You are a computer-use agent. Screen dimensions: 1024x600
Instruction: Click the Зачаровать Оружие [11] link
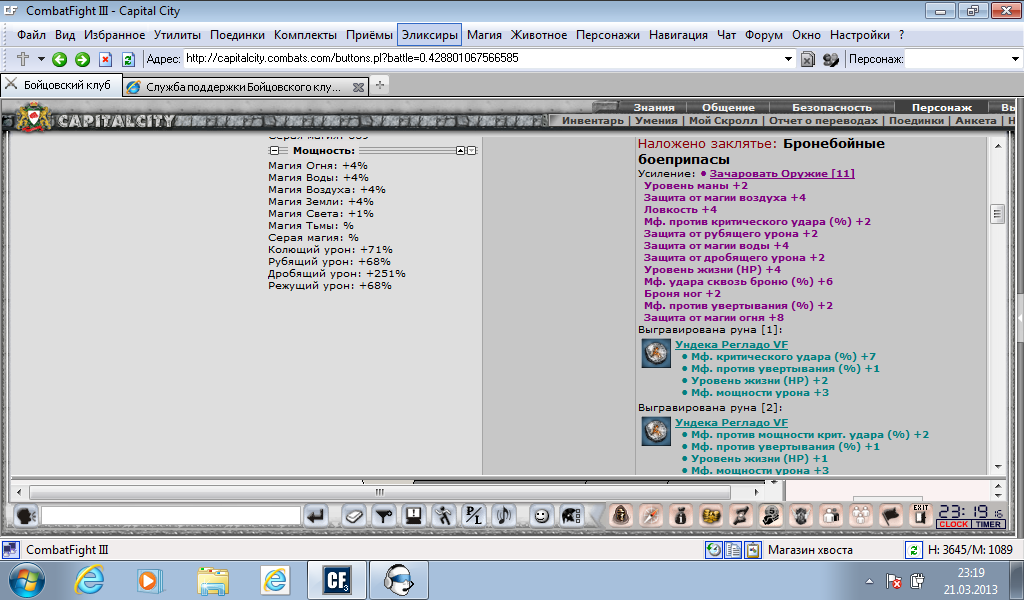[782, 174]
